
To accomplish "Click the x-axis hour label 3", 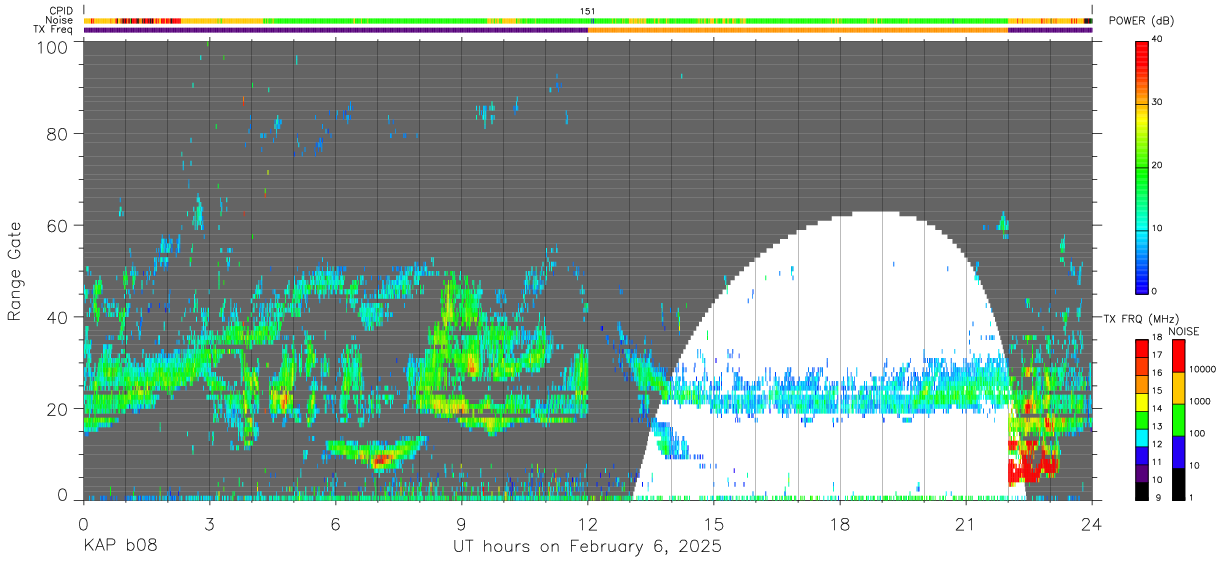I will [x=209, y=524].
